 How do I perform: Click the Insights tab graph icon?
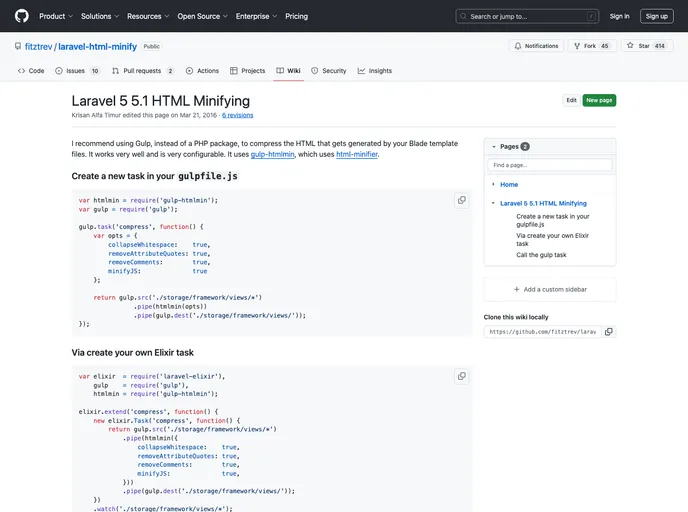pos(361,71)
